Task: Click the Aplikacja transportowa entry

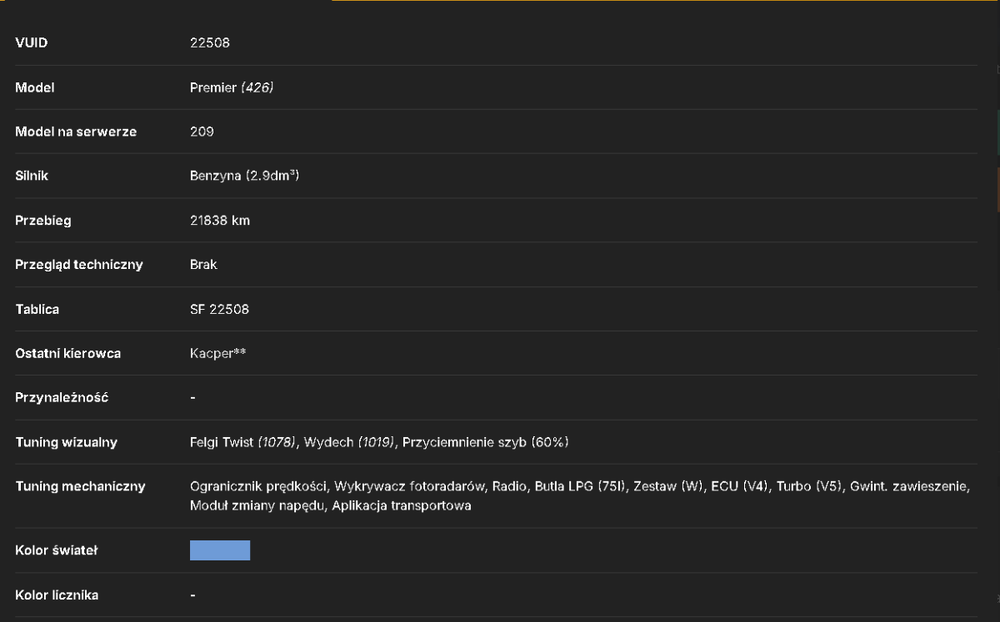Action: tap(402, 505)
